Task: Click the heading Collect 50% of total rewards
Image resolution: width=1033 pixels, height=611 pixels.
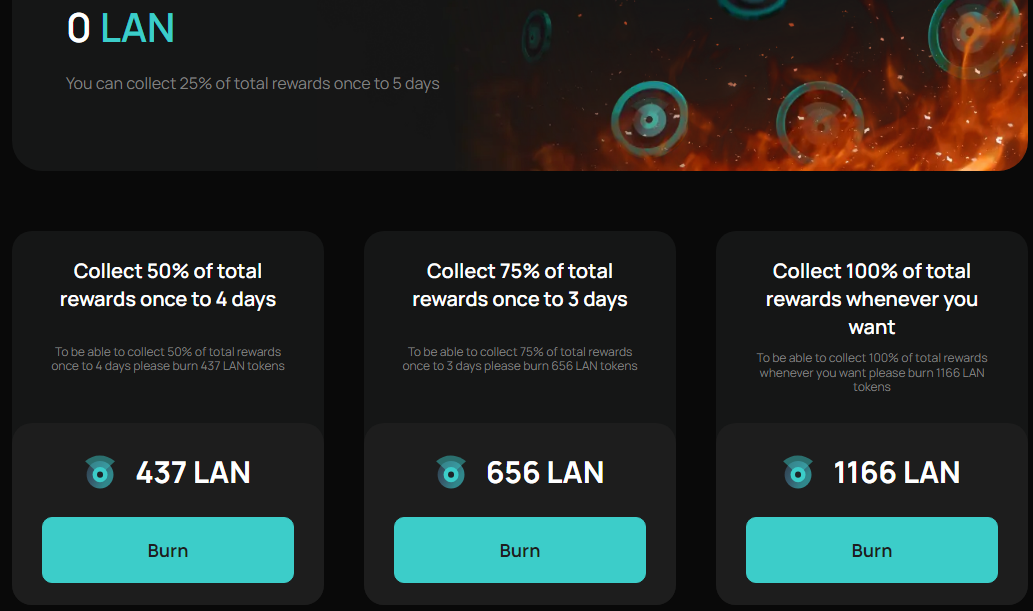Action: click(167, 285)
